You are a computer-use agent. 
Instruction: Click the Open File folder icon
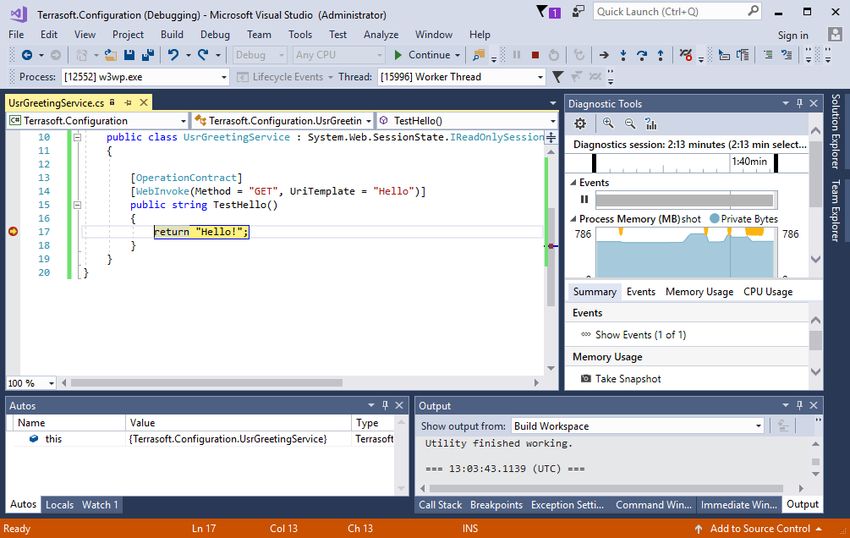tap(111, 55)
